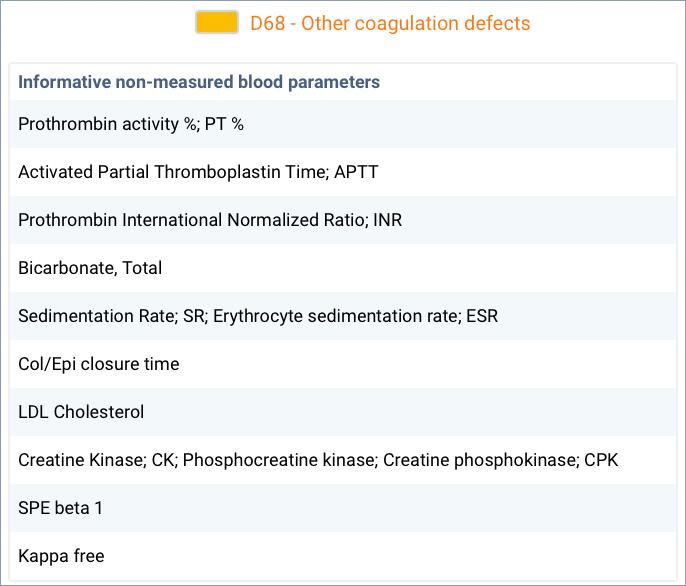Select the Kappa free row
Image resolution: width=686 pixels, height=586 pixels.
[61, 556]
